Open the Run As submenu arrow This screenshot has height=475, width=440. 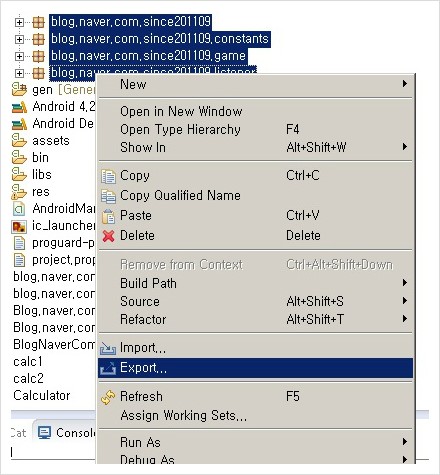(404, 442)
